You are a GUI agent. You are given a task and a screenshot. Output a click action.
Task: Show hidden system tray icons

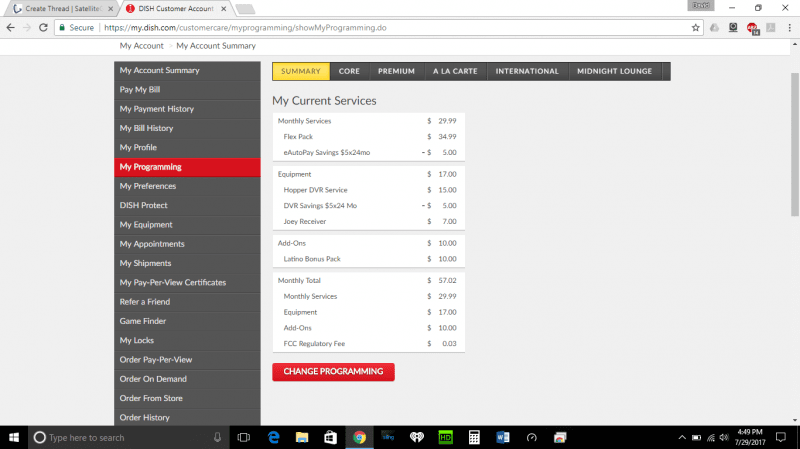pyautogui.click(x=683, y=438)
